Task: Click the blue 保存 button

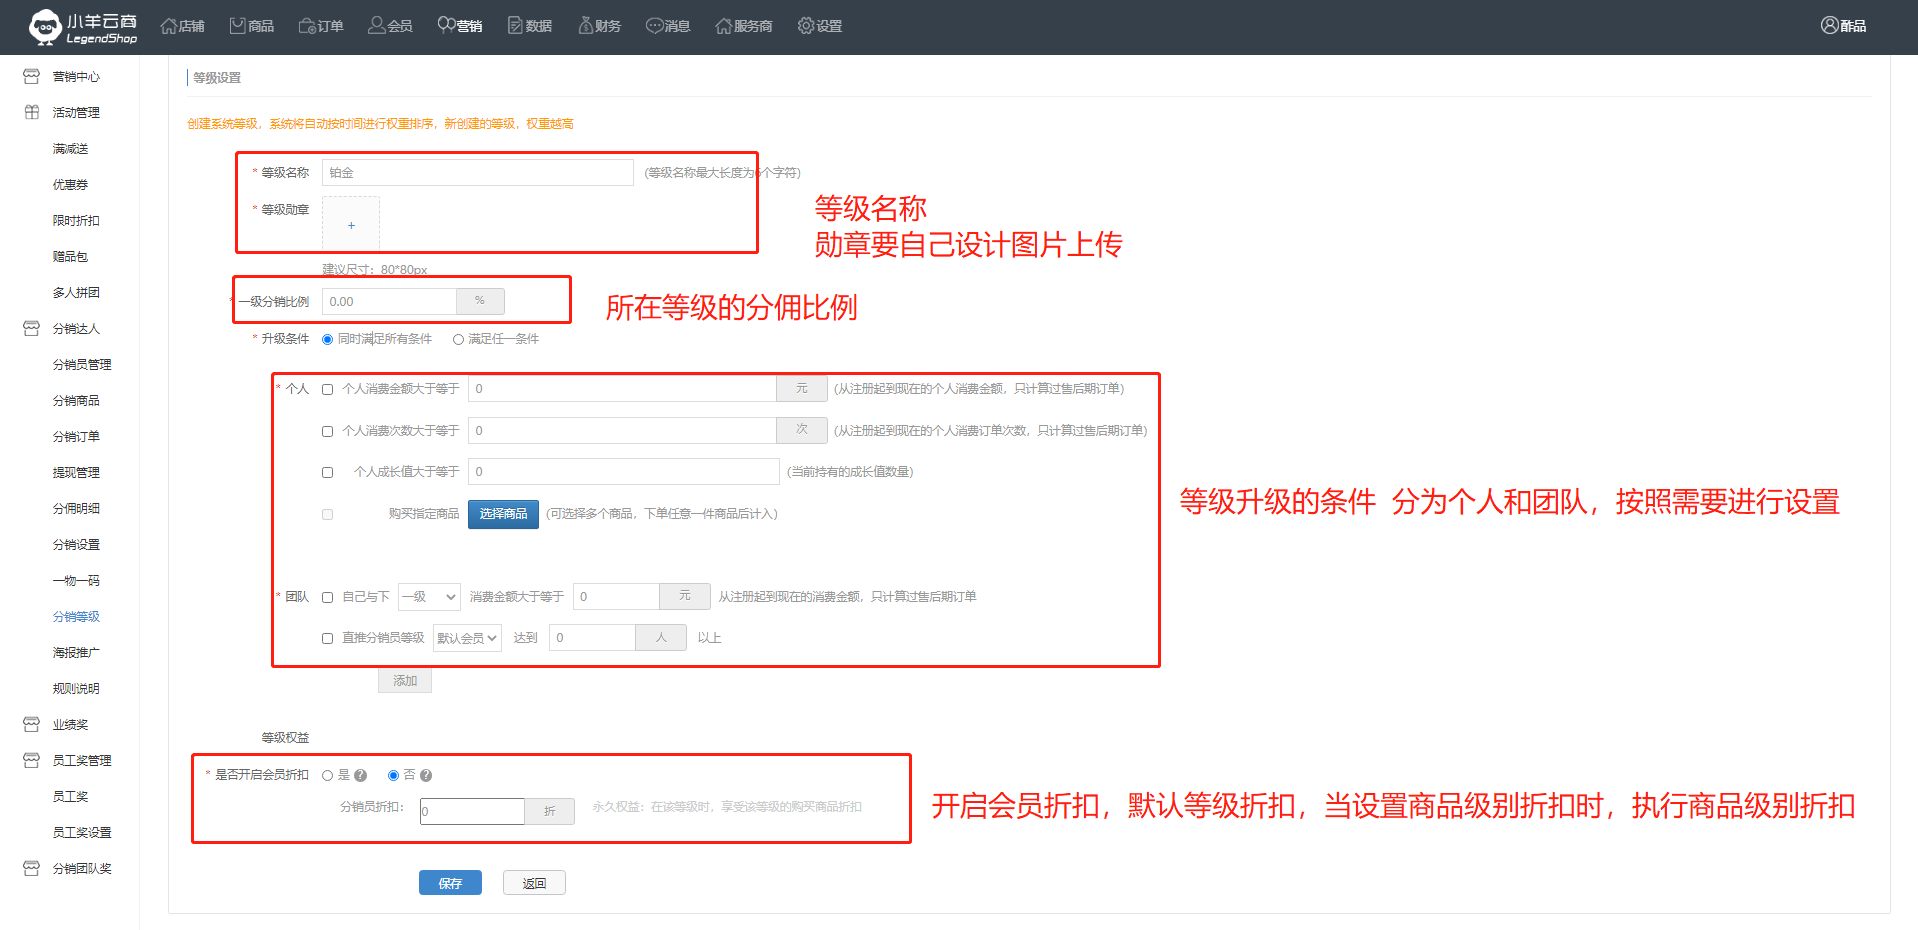Action: (450, 883)
